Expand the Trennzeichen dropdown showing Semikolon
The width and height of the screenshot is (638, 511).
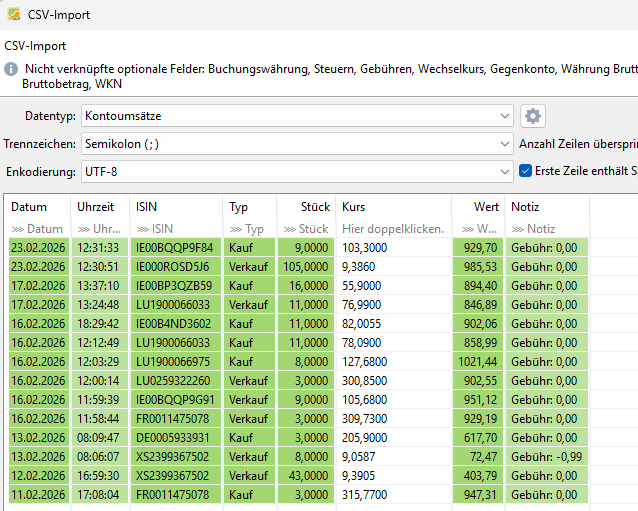coord(296,144)
